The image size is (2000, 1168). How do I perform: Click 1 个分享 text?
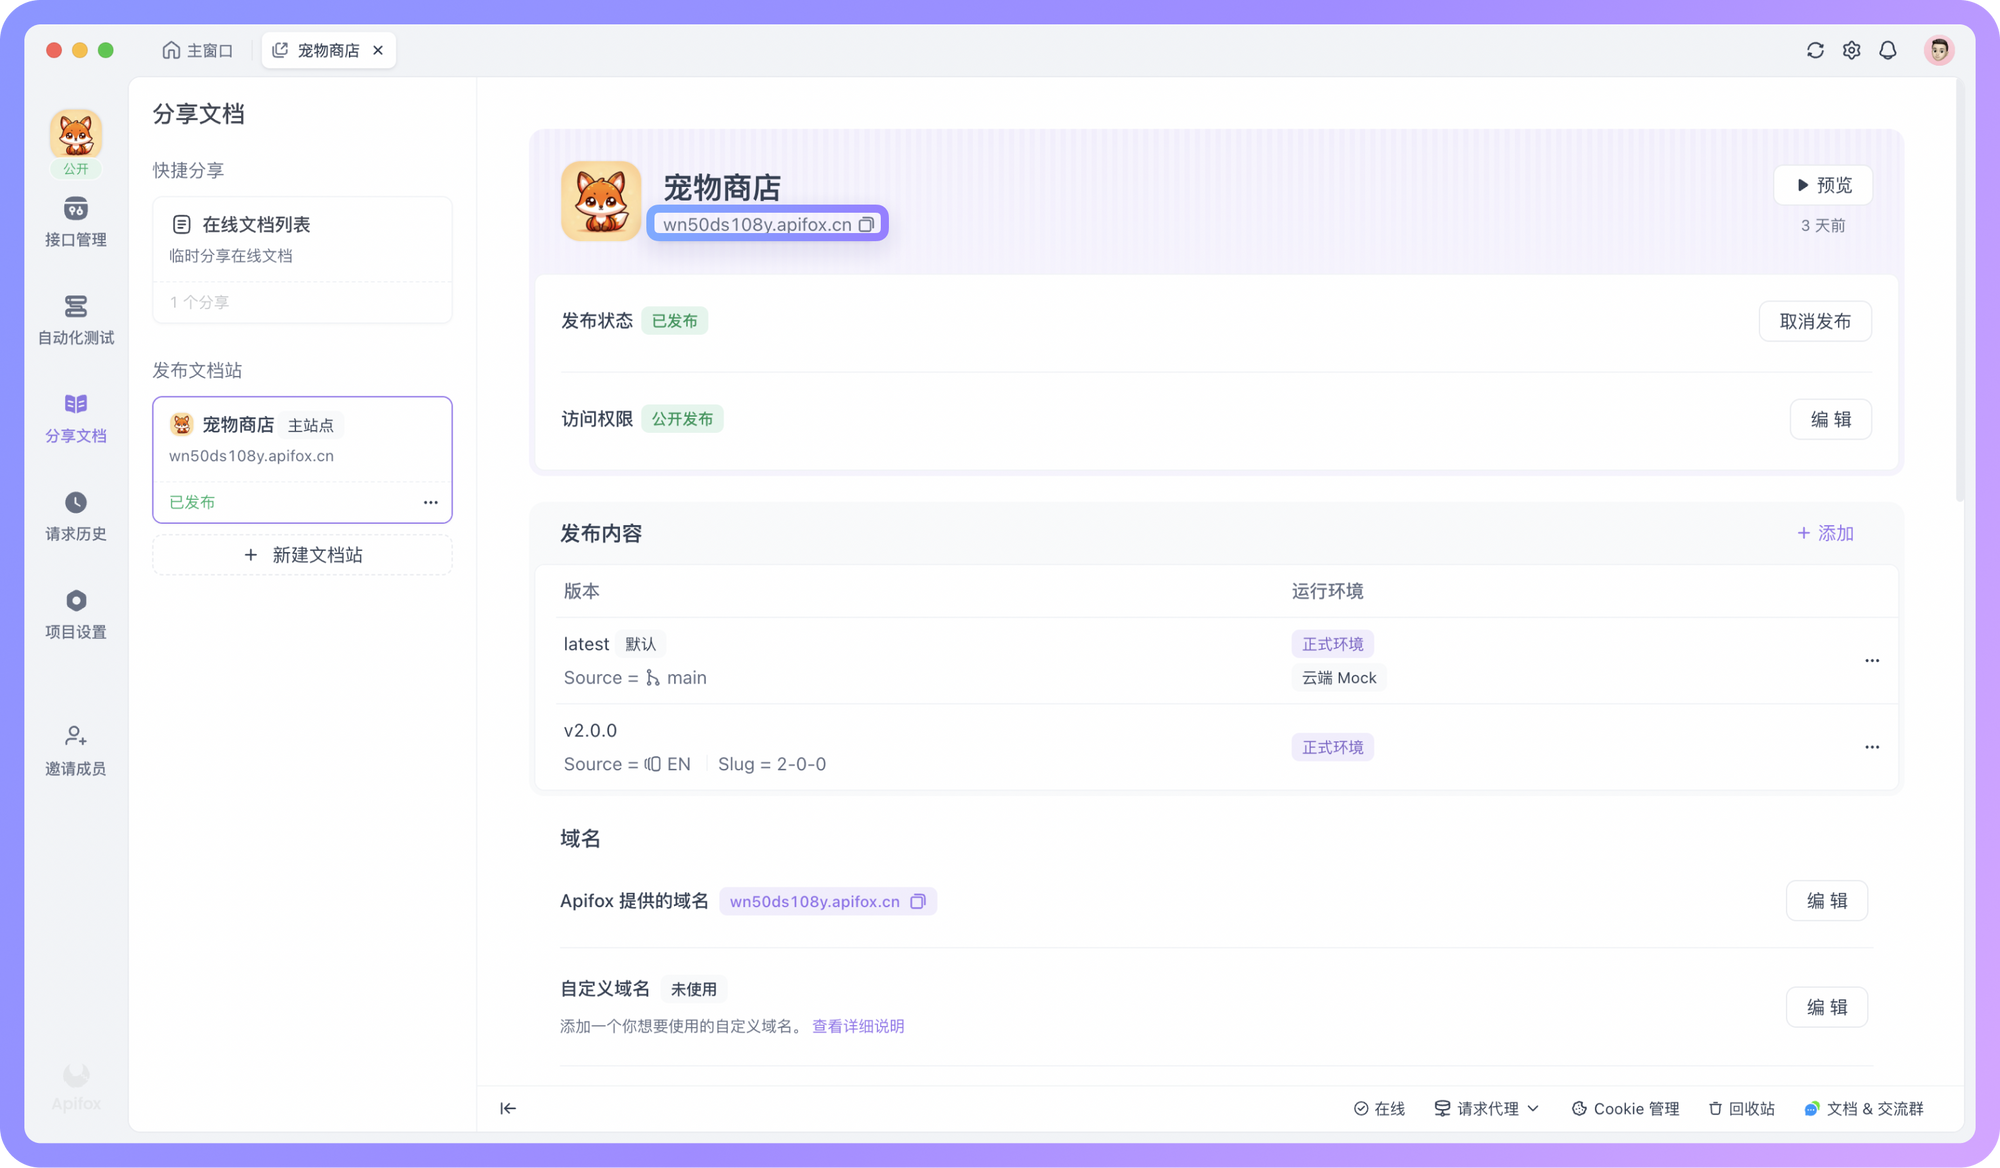pos(199,302)
